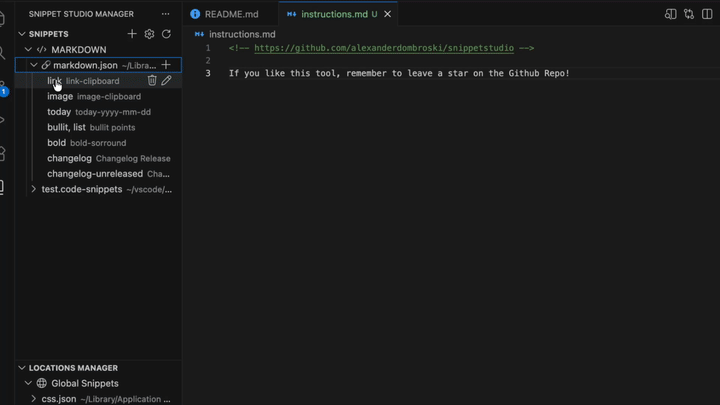This screenshot has width=720, height=405.
Task: Select the image snippet
Action: click(x=99, y=96)
